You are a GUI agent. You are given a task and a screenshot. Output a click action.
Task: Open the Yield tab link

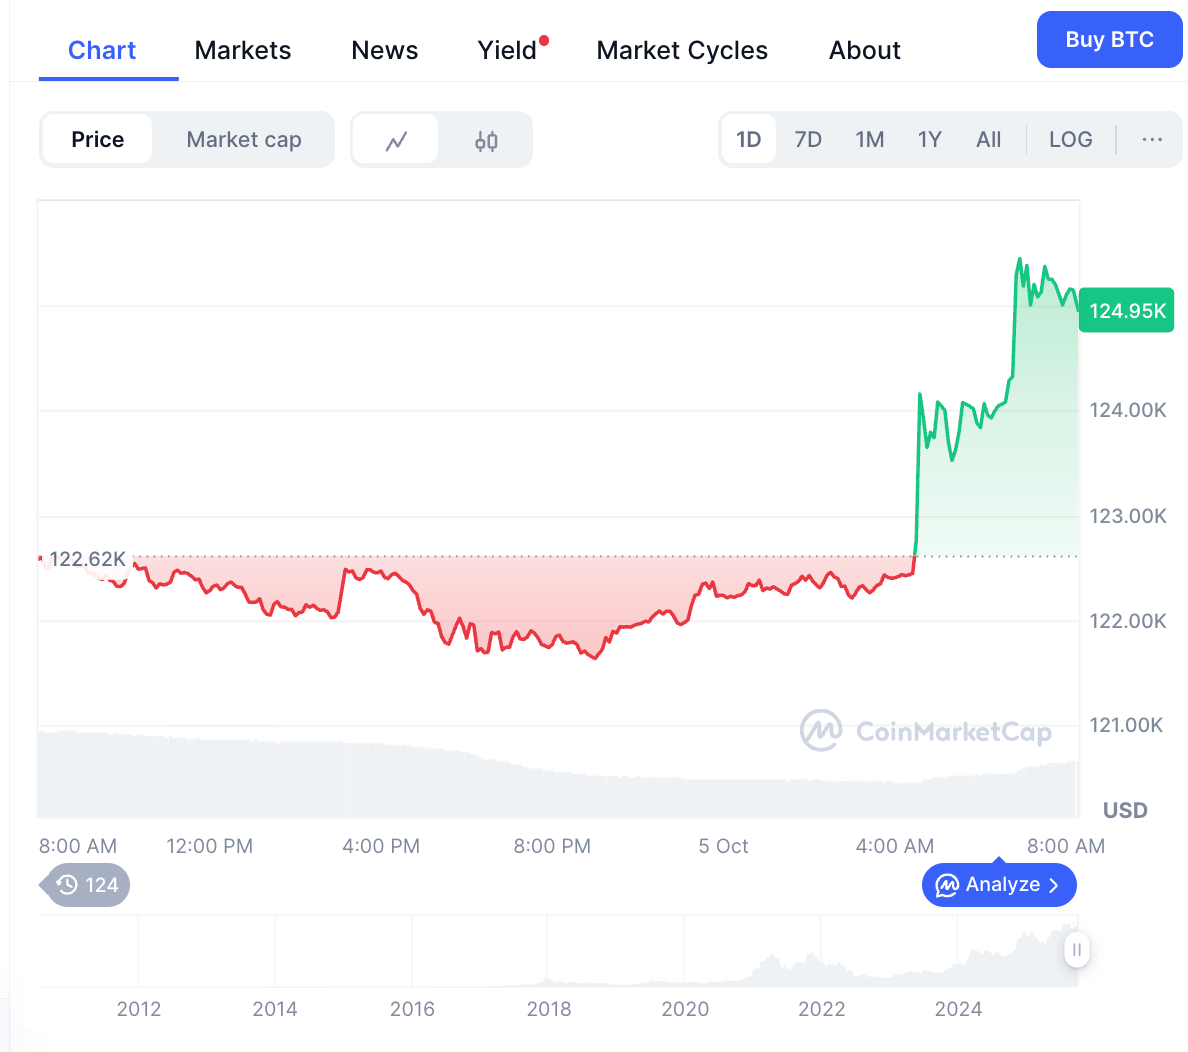point(507,50)
